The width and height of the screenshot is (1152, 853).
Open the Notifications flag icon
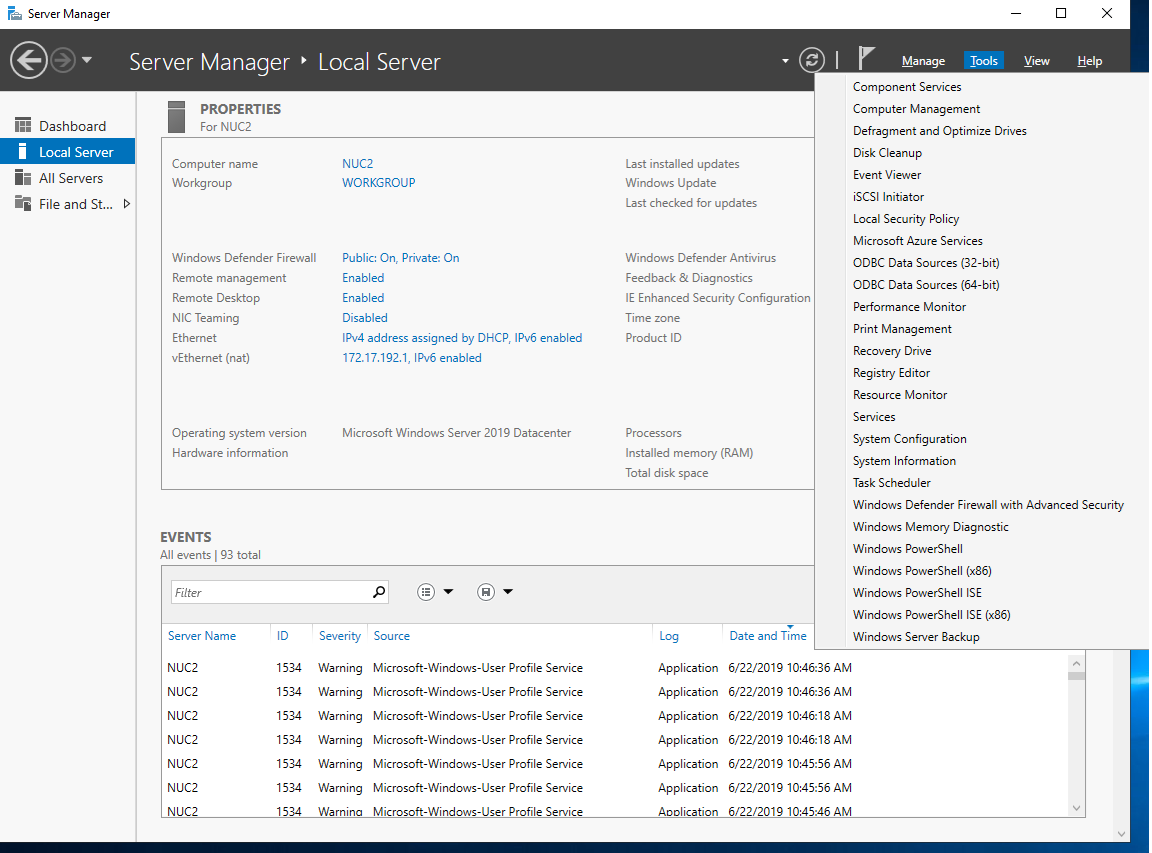(866, 58)
